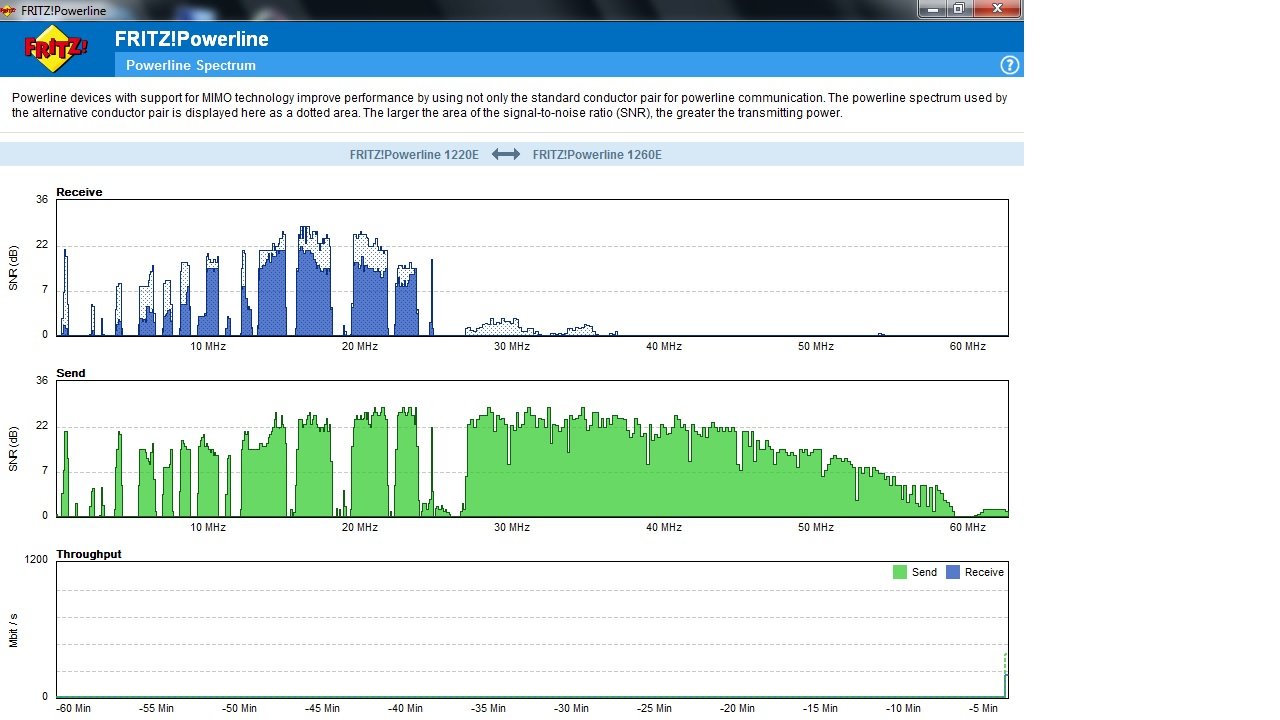Image resolution: width=1280 pixels, height=720 pixels.
Task: Click the green Send legend swatch
Action: point(900,572)
